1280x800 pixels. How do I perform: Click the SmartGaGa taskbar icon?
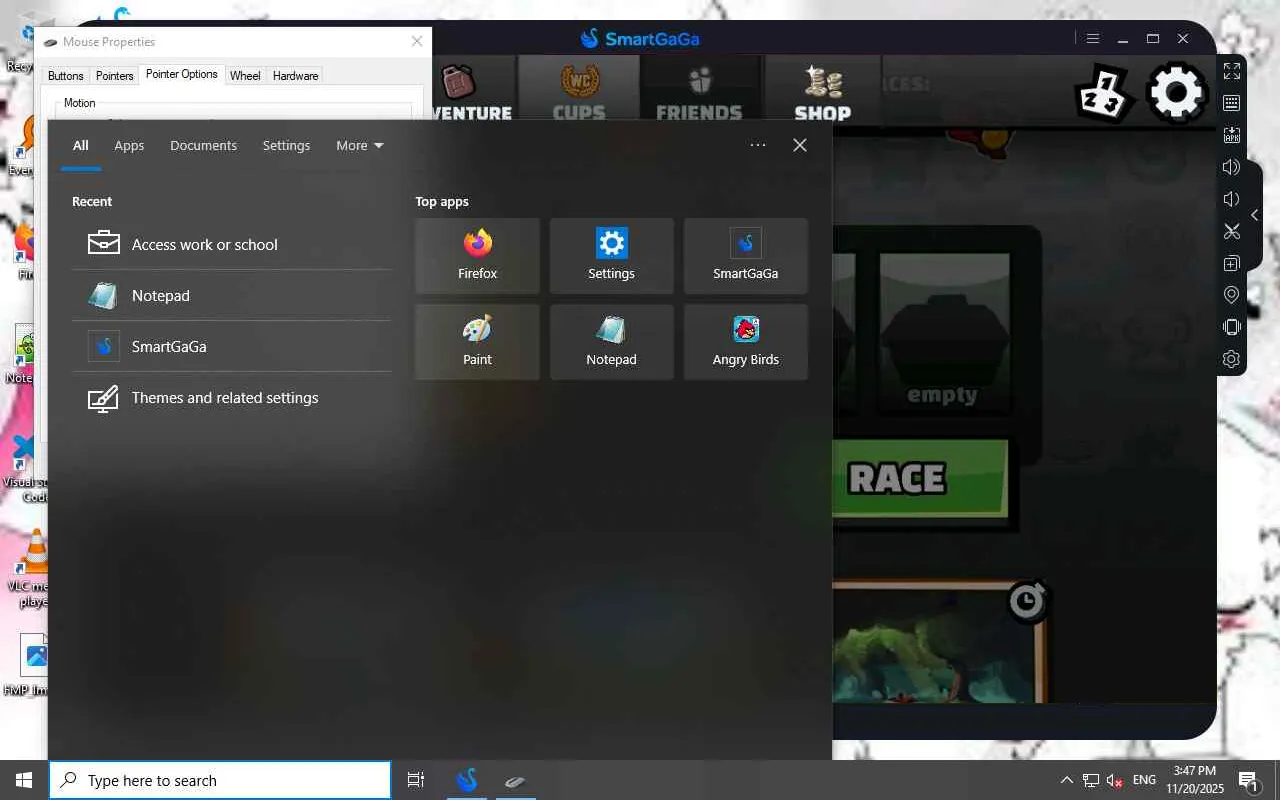click(x=467, y=780)
